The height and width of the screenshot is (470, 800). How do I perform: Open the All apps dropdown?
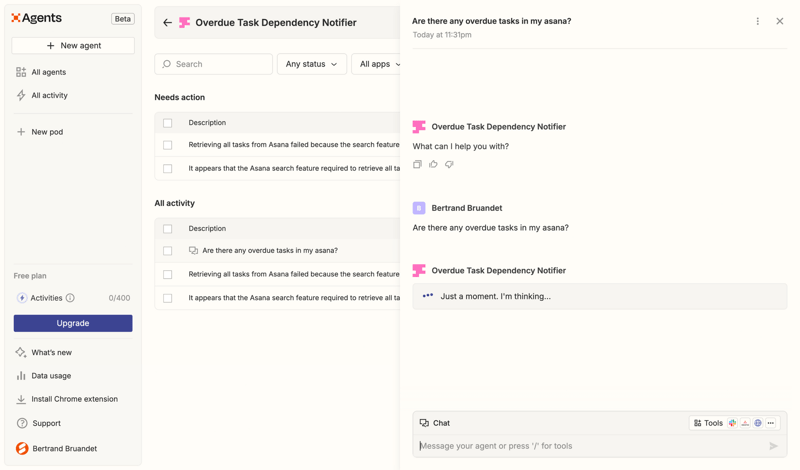point(377,64)
